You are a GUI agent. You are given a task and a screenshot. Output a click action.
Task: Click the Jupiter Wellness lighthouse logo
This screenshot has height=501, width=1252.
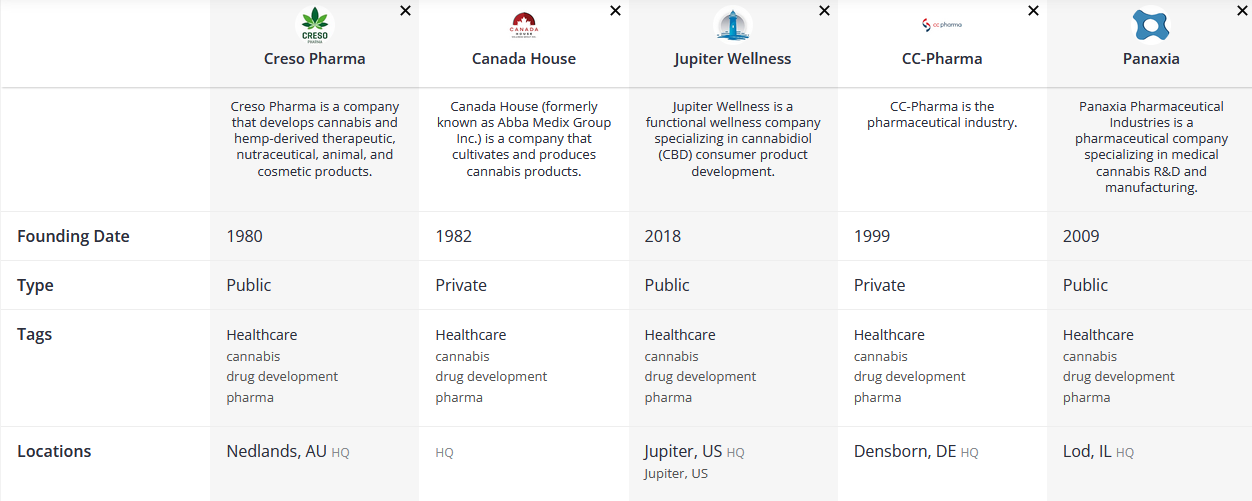(x=733, y=24)
